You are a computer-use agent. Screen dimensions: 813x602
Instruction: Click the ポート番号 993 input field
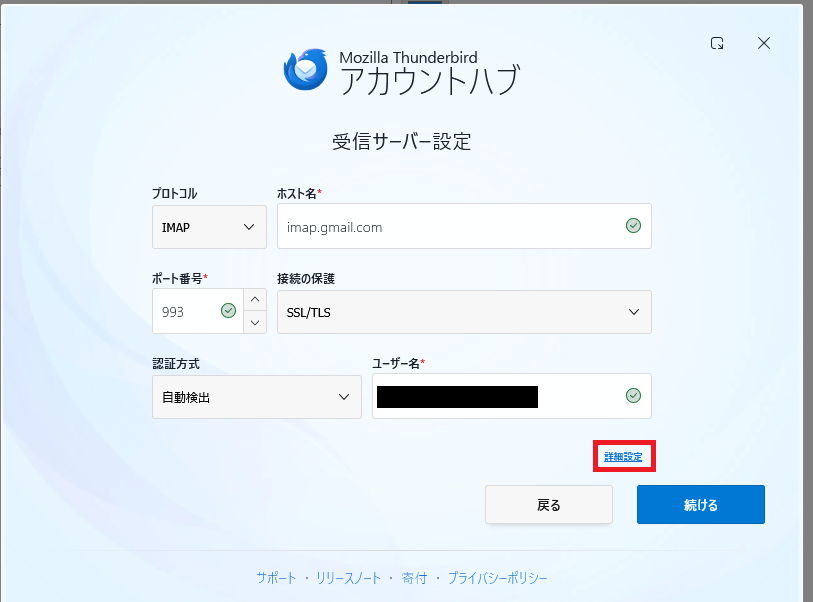click(x=198, y=311)
